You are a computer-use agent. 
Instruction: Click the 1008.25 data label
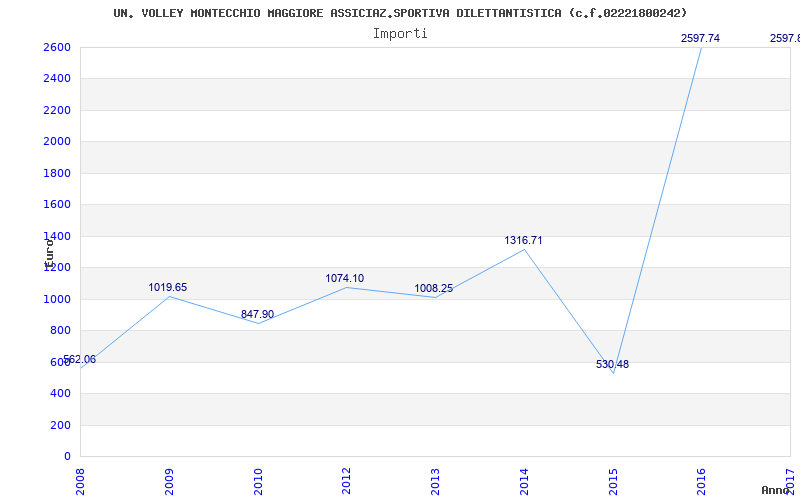click(x=433, y=289)
